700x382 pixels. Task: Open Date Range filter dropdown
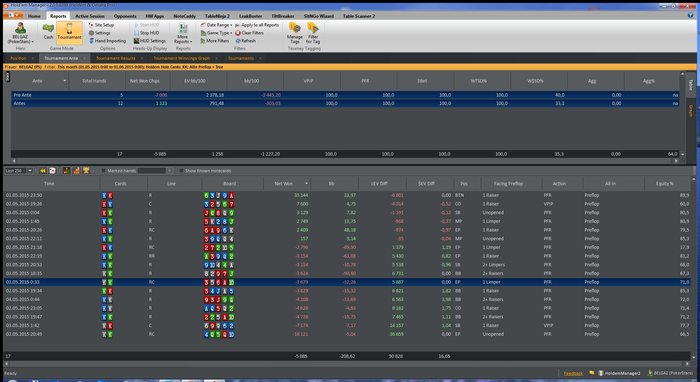[x=216, y=25]
